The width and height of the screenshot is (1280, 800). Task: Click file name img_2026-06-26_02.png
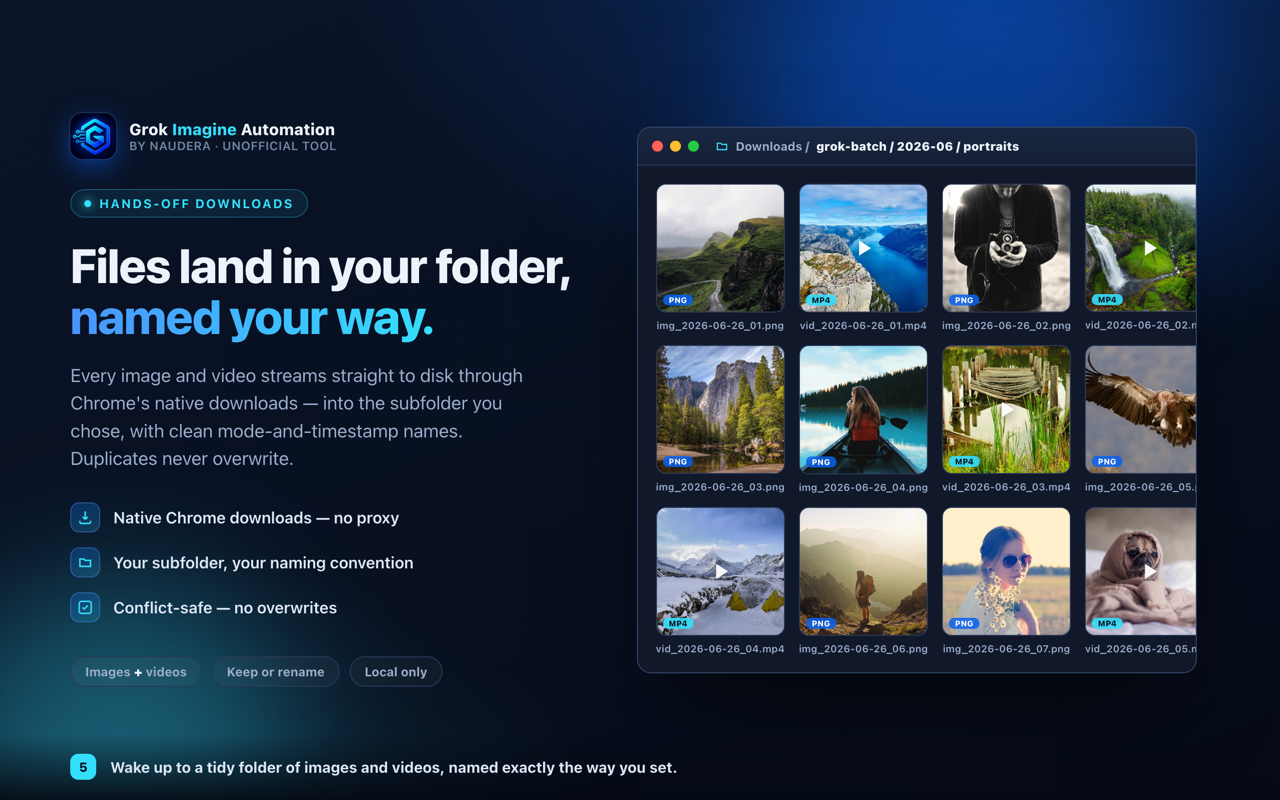click(1006, 326)
